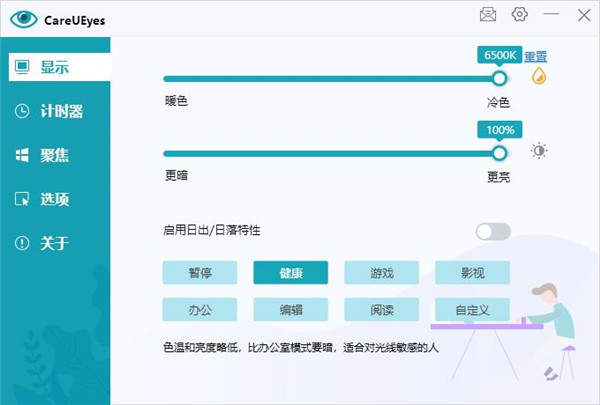The image size is (600, 405).
Task: Click the orange color temperature droplet icon
Action: [539, 77]
